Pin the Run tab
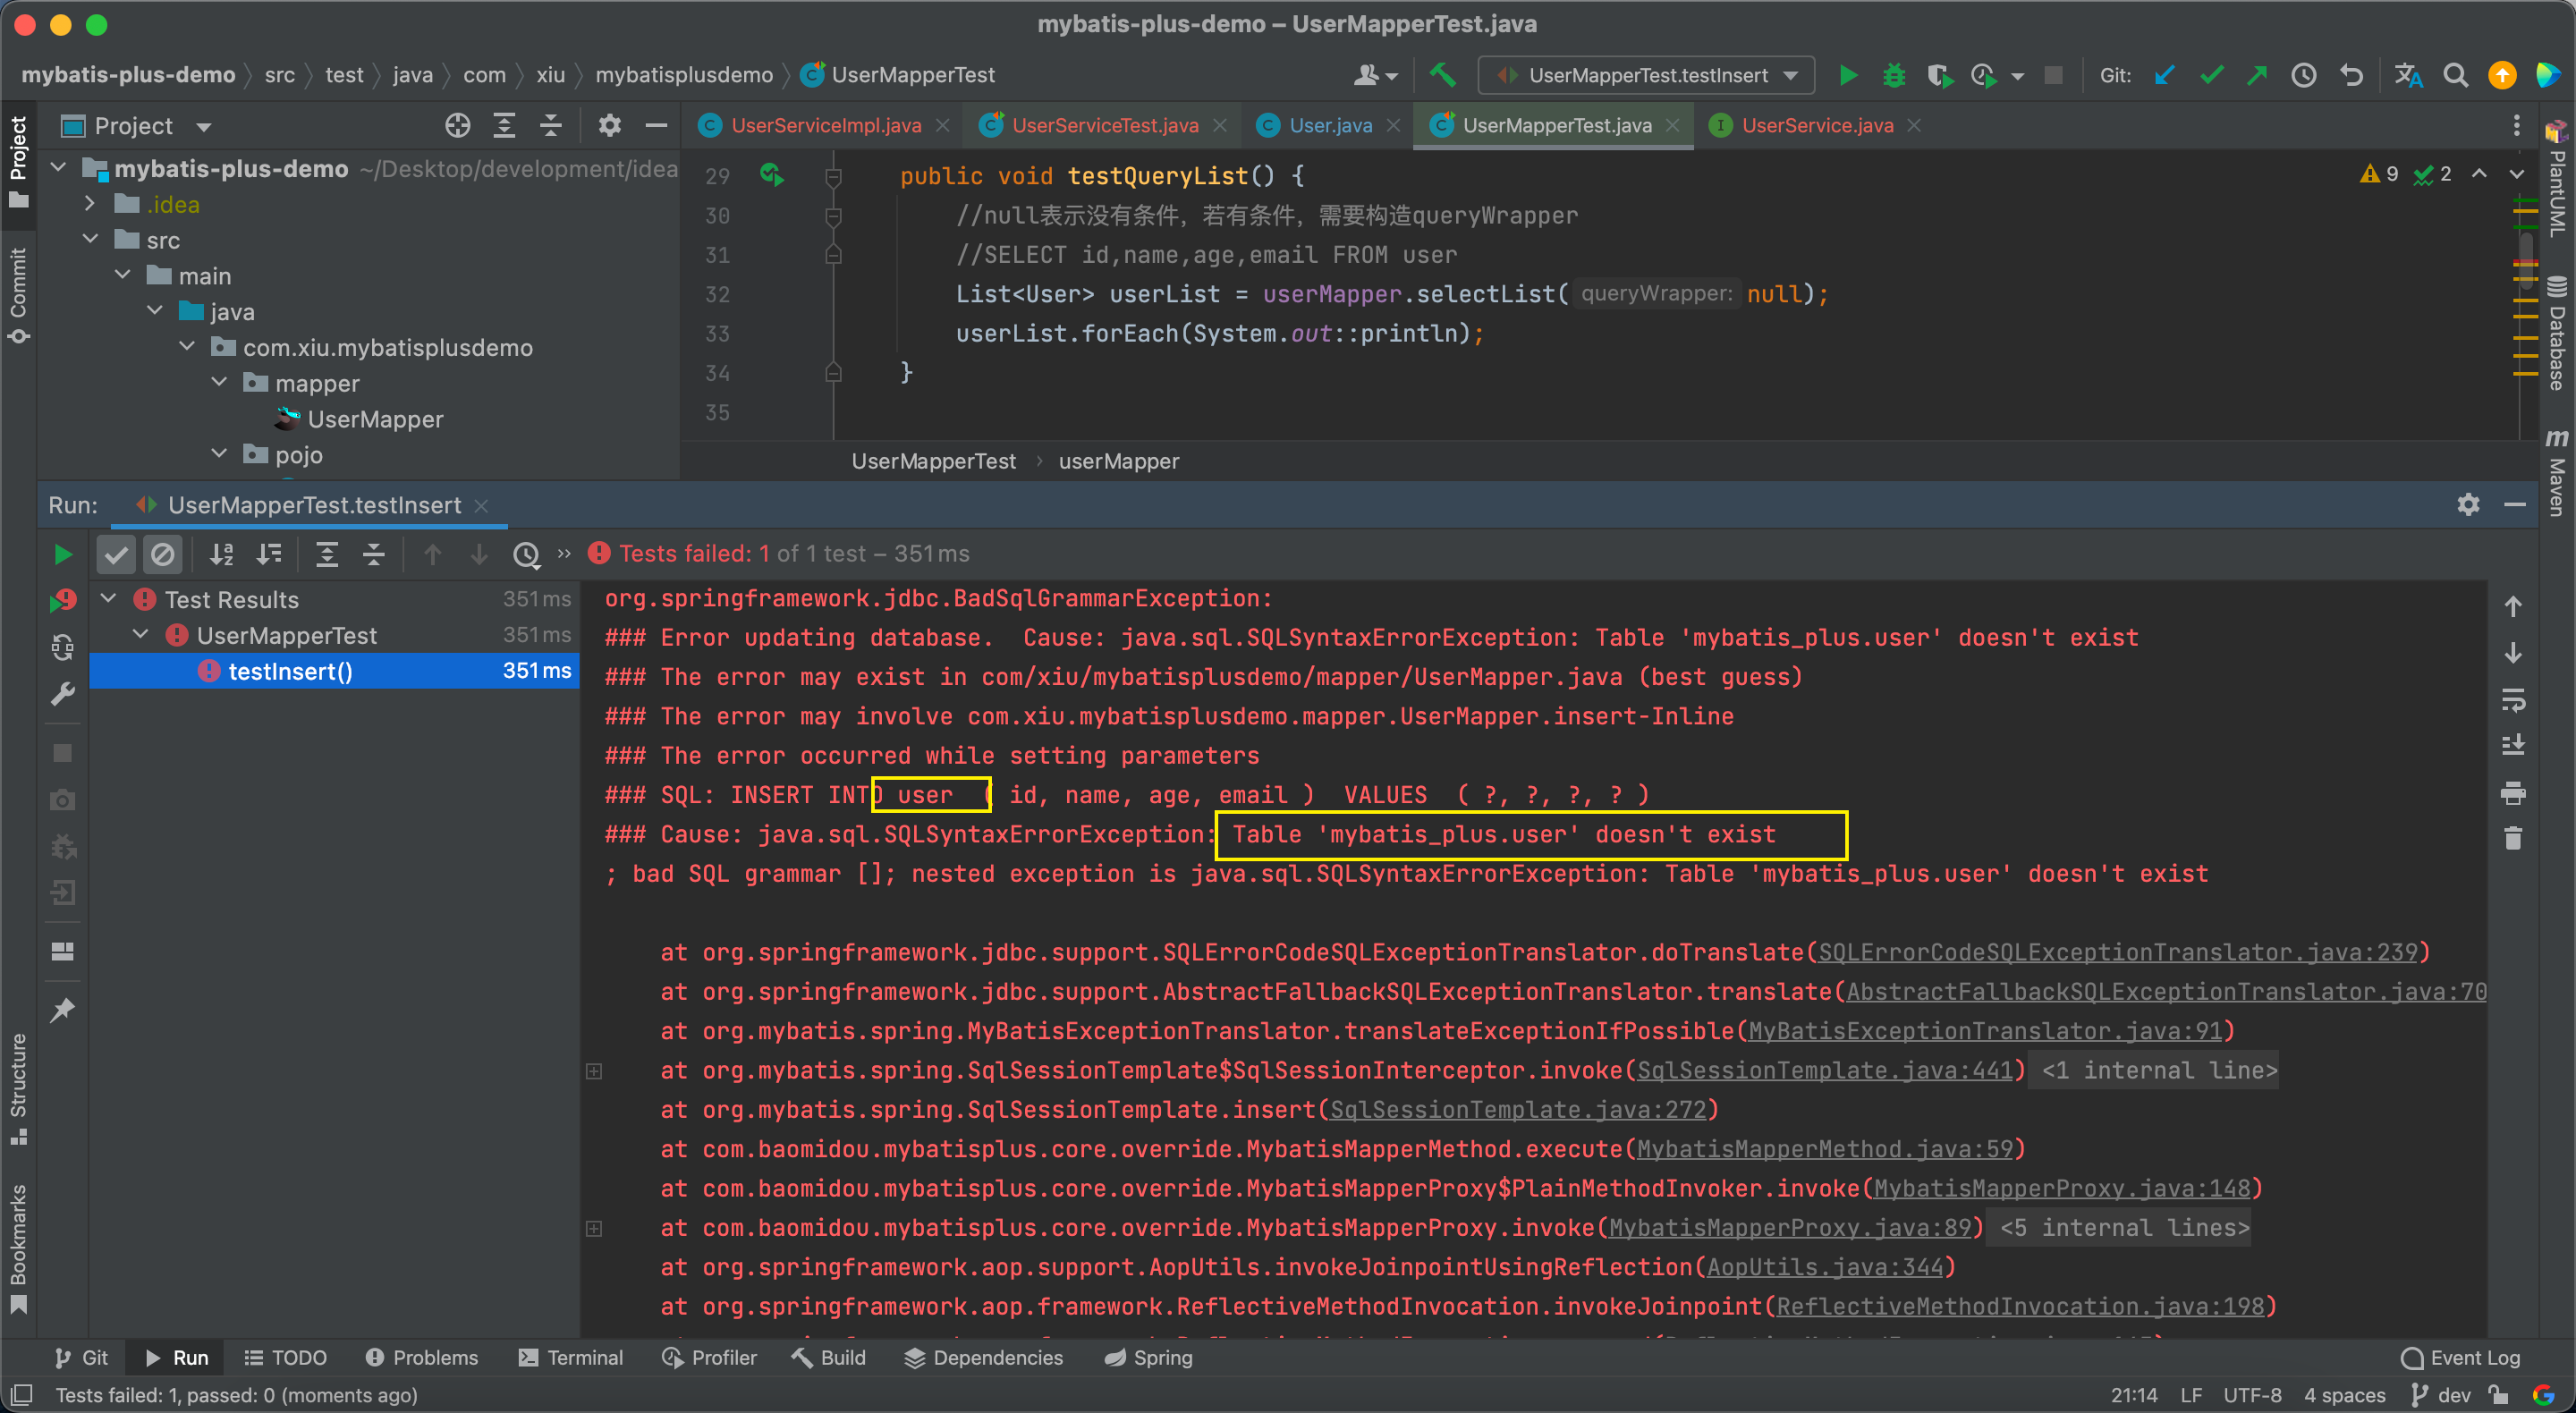The width and height of the screenshot is (2576, 1413). click(x=62, y=1010)
